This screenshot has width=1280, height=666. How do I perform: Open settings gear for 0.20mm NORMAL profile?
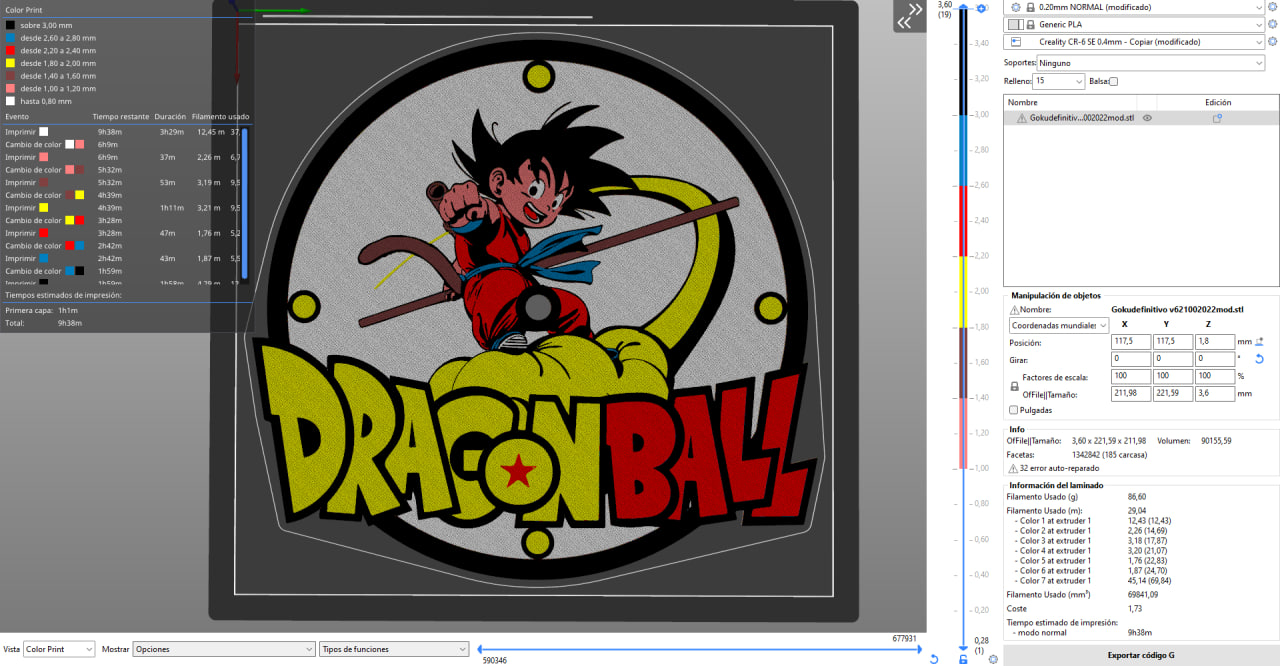point(1273,7)
